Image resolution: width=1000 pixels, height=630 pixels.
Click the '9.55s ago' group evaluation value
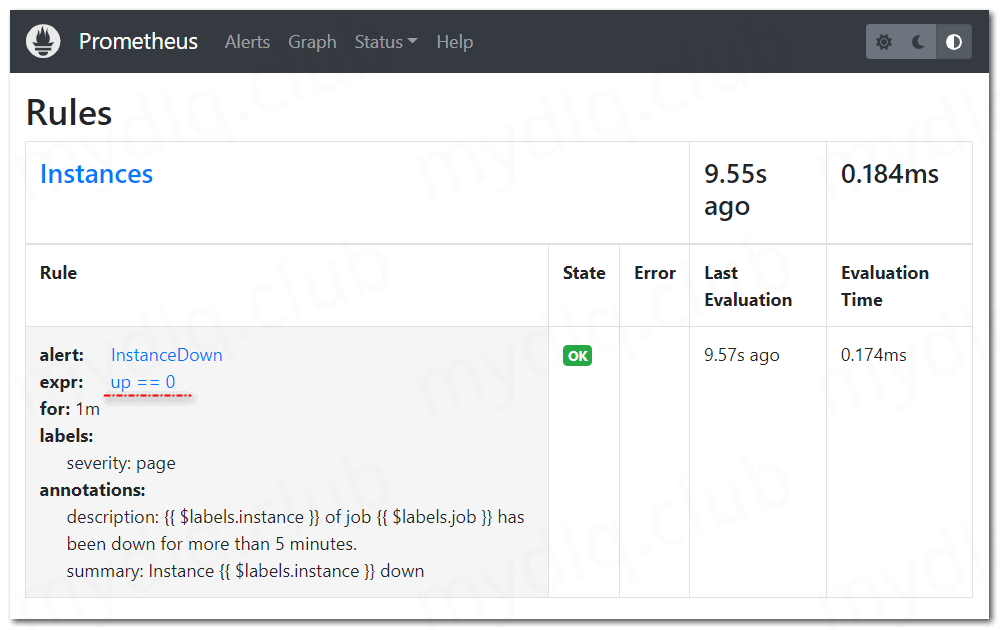[735, 190]
